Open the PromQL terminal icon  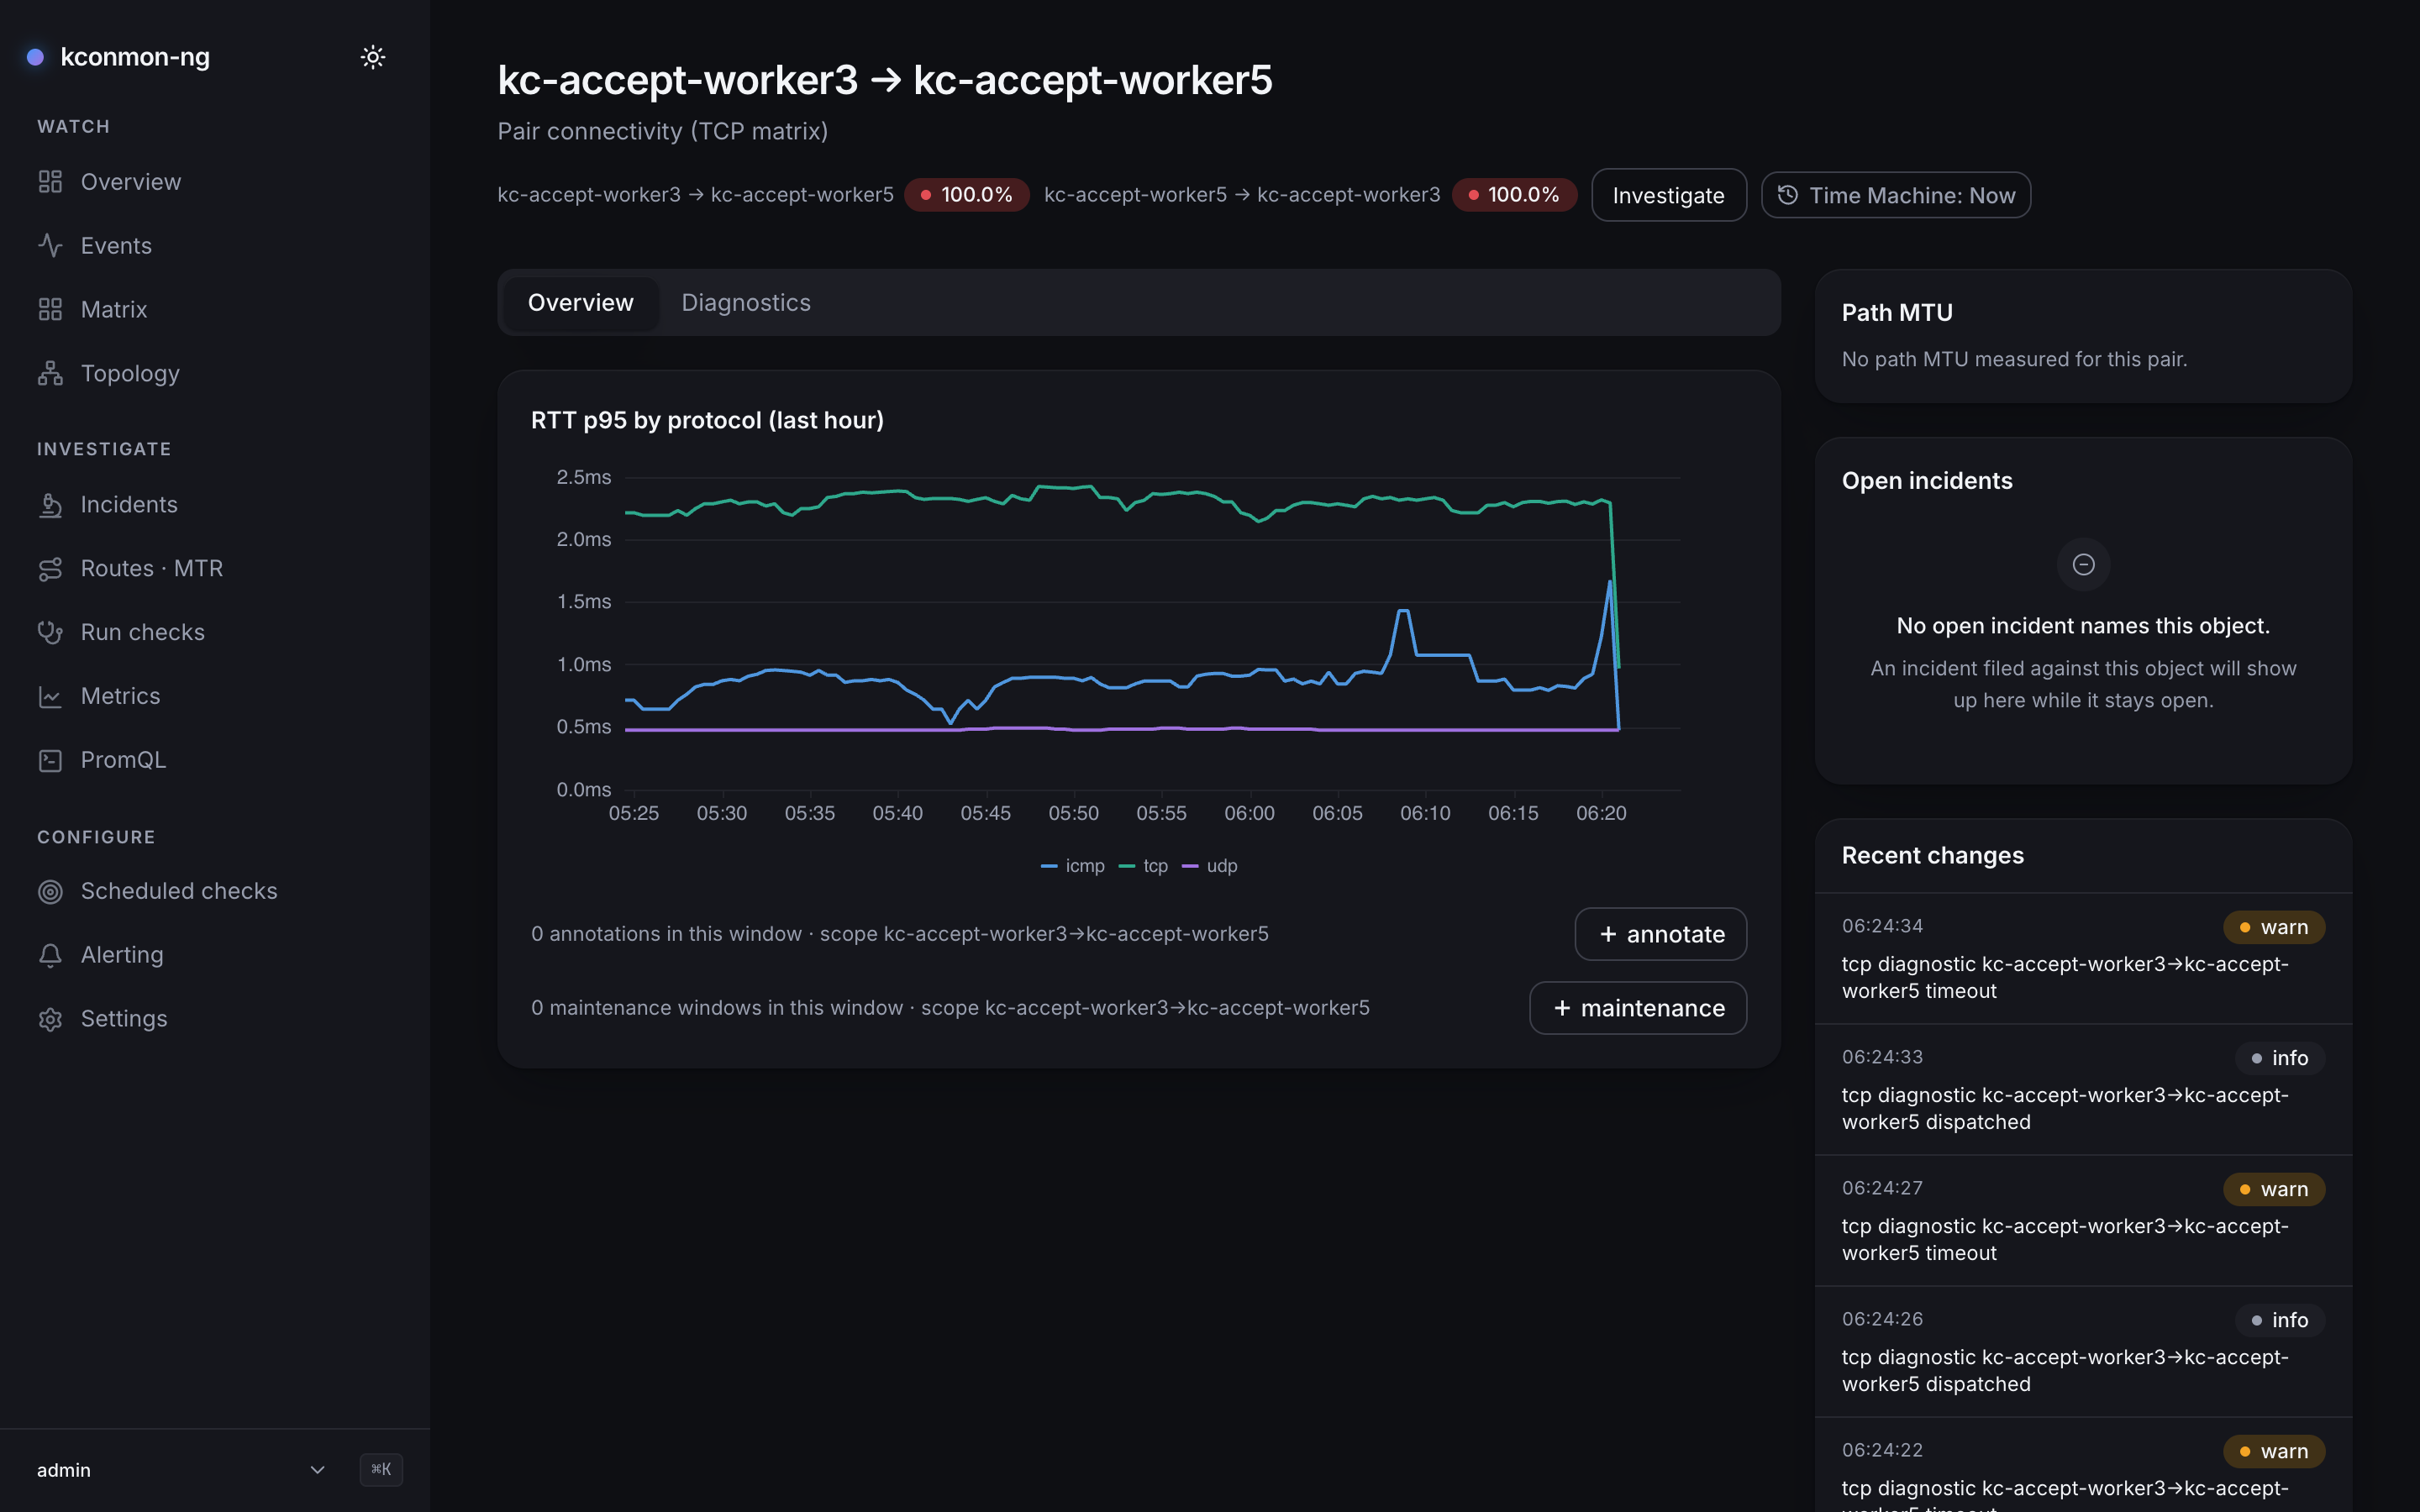50,760
